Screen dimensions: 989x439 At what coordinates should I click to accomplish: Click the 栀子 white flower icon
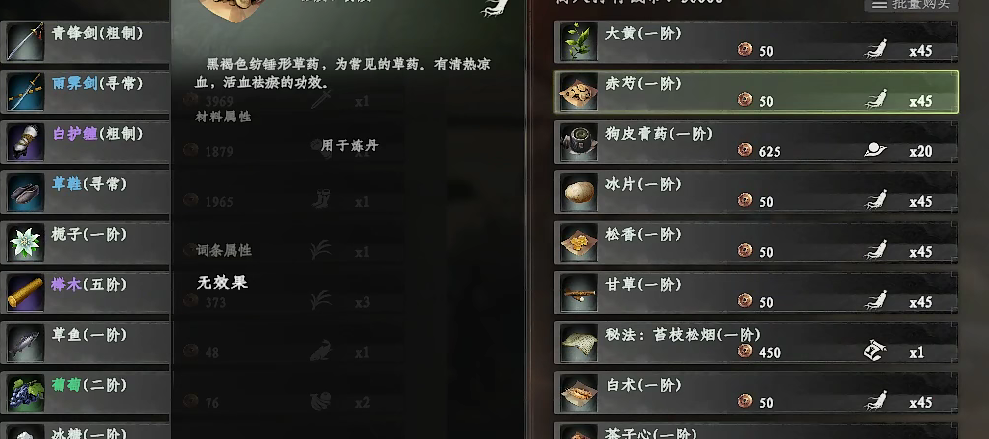26,243
